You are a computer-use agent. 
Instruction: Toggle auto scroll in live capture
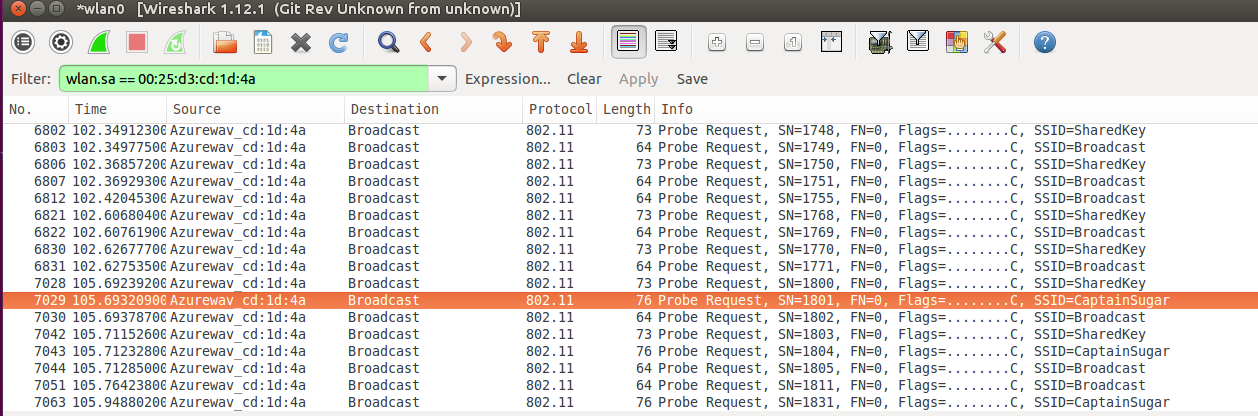click(x=666, y=42)
